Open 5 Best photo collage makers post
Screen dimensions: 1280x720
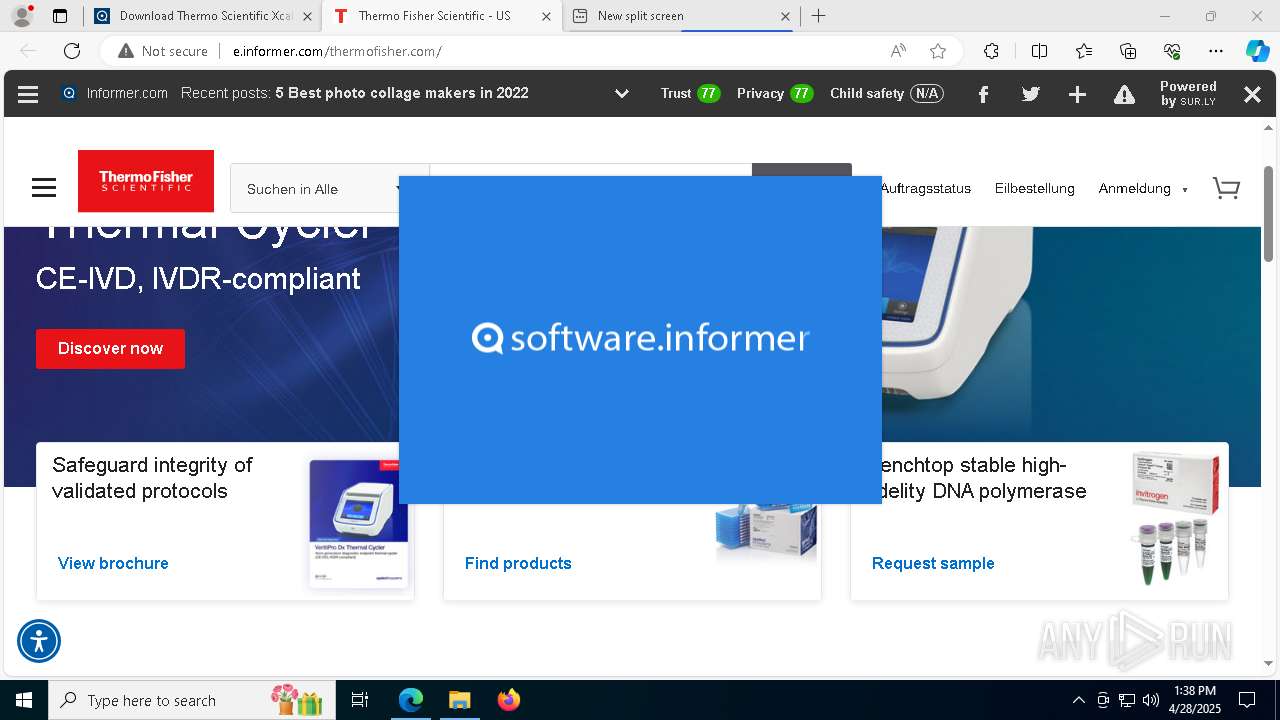tap(402, 93)
